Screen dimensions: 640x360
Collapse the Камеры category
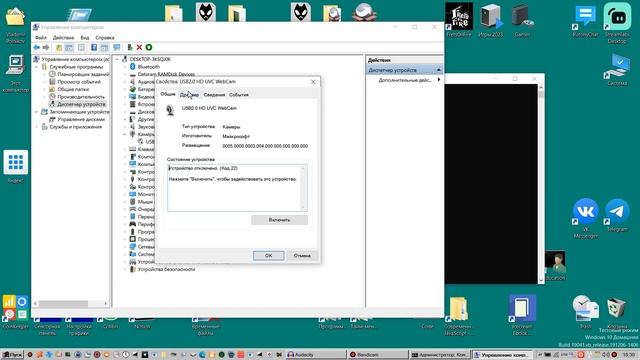(125, 134)
